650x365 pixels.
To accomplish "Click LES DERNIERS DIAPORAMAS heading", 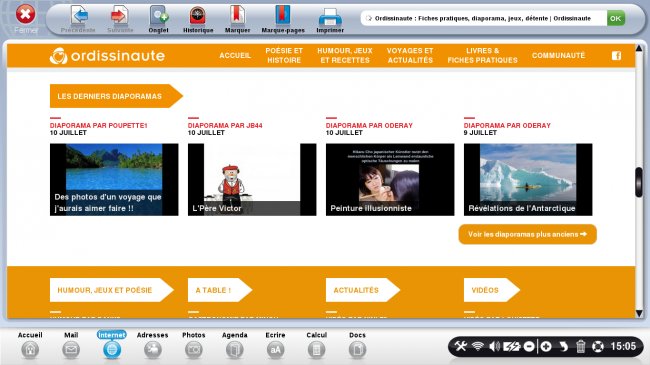I will coord(116,96).
